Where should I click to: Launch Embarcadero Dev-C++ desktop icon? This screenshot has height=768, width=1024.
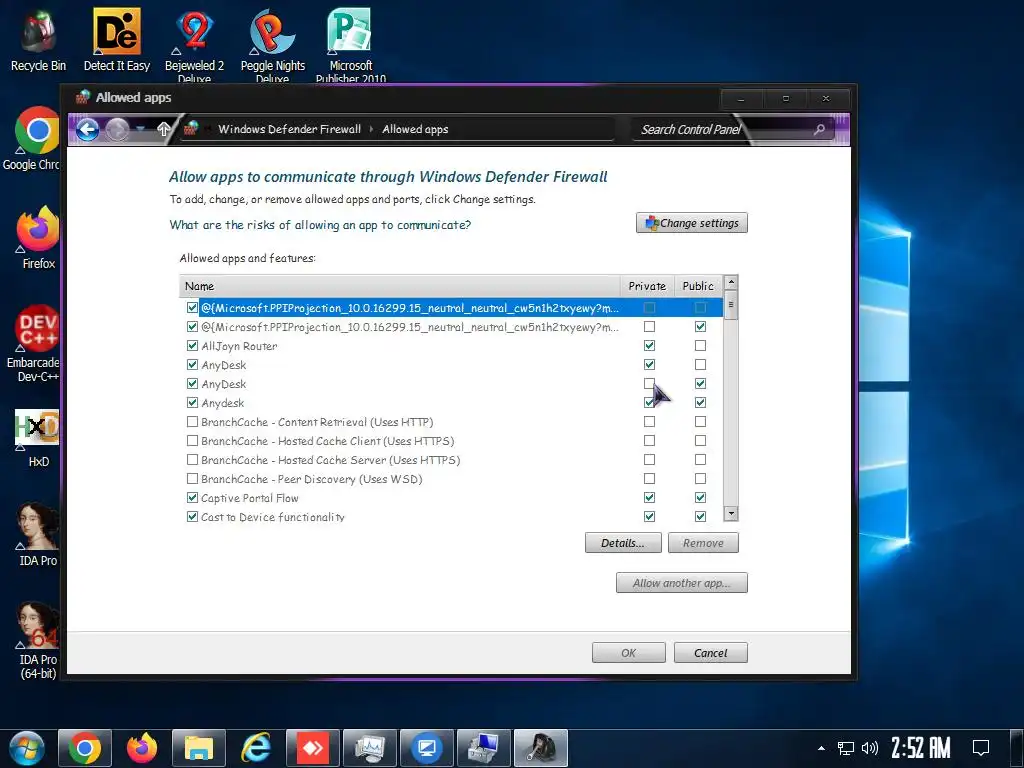tap(33, 344)
